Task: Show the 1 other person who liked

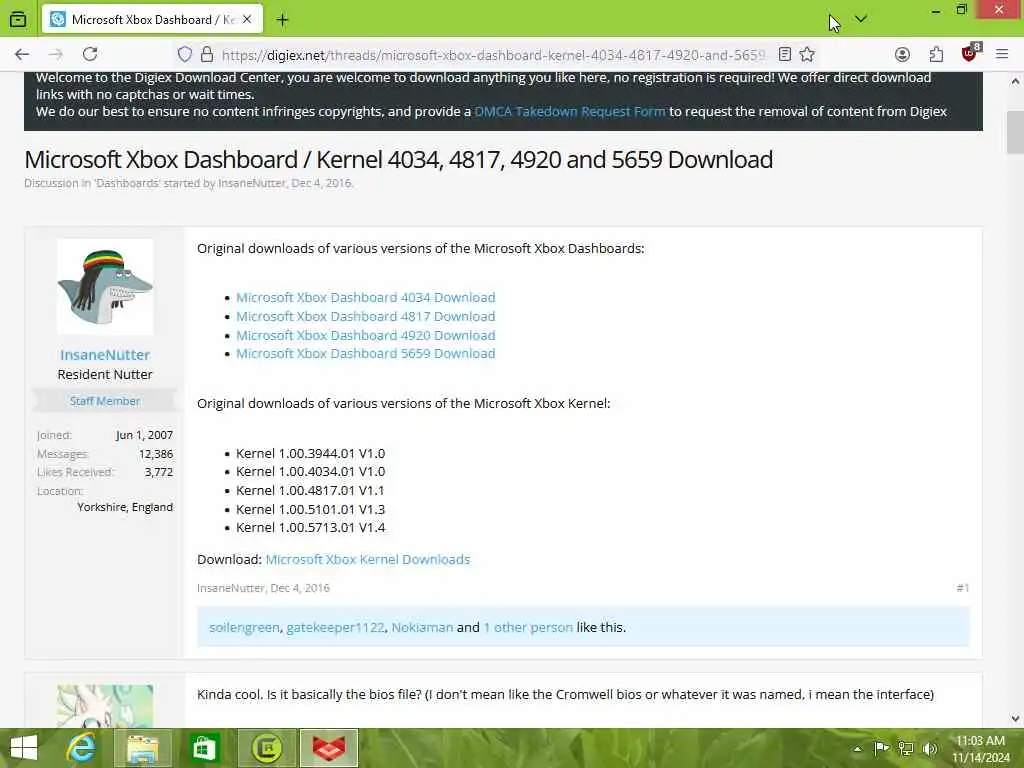Action: point(528,628)
